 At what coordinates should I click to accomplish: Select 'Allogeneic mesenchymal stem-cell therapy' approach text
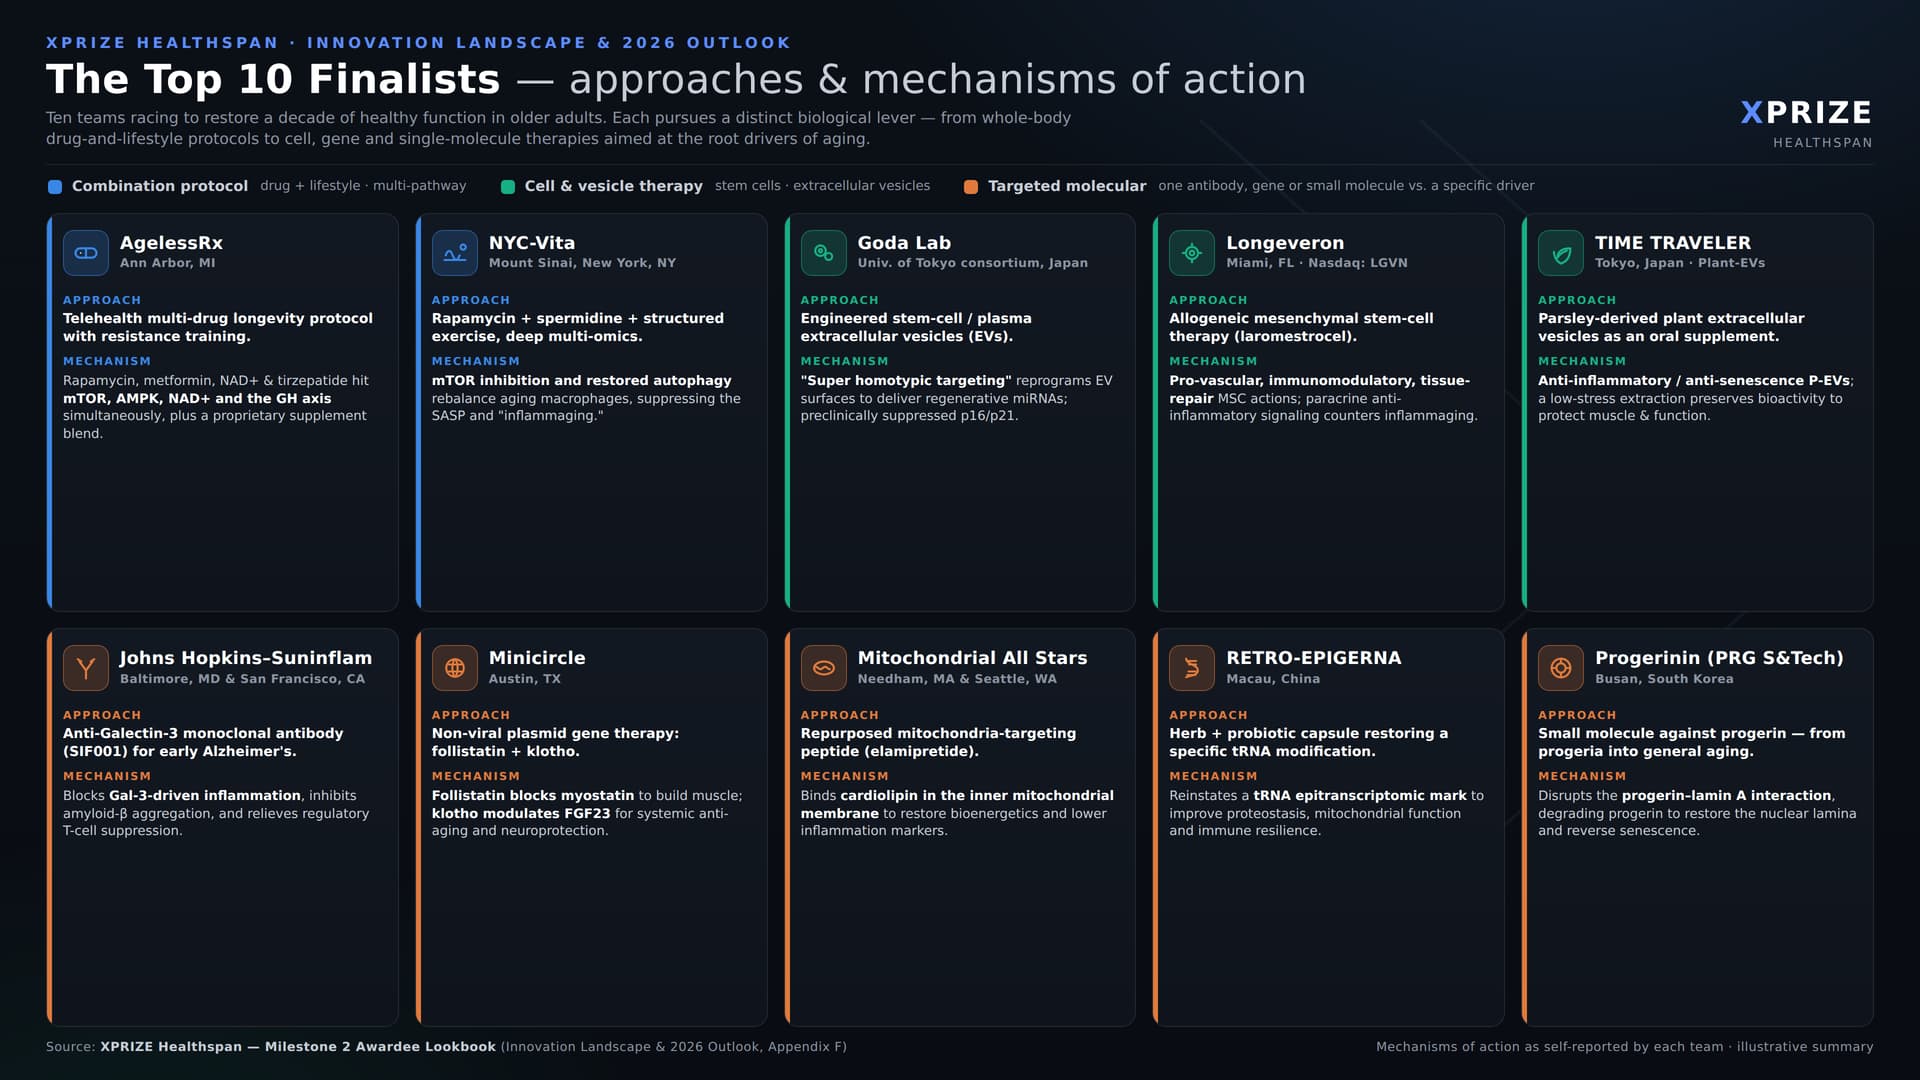pyautogui.click(x=1301, y=327)
